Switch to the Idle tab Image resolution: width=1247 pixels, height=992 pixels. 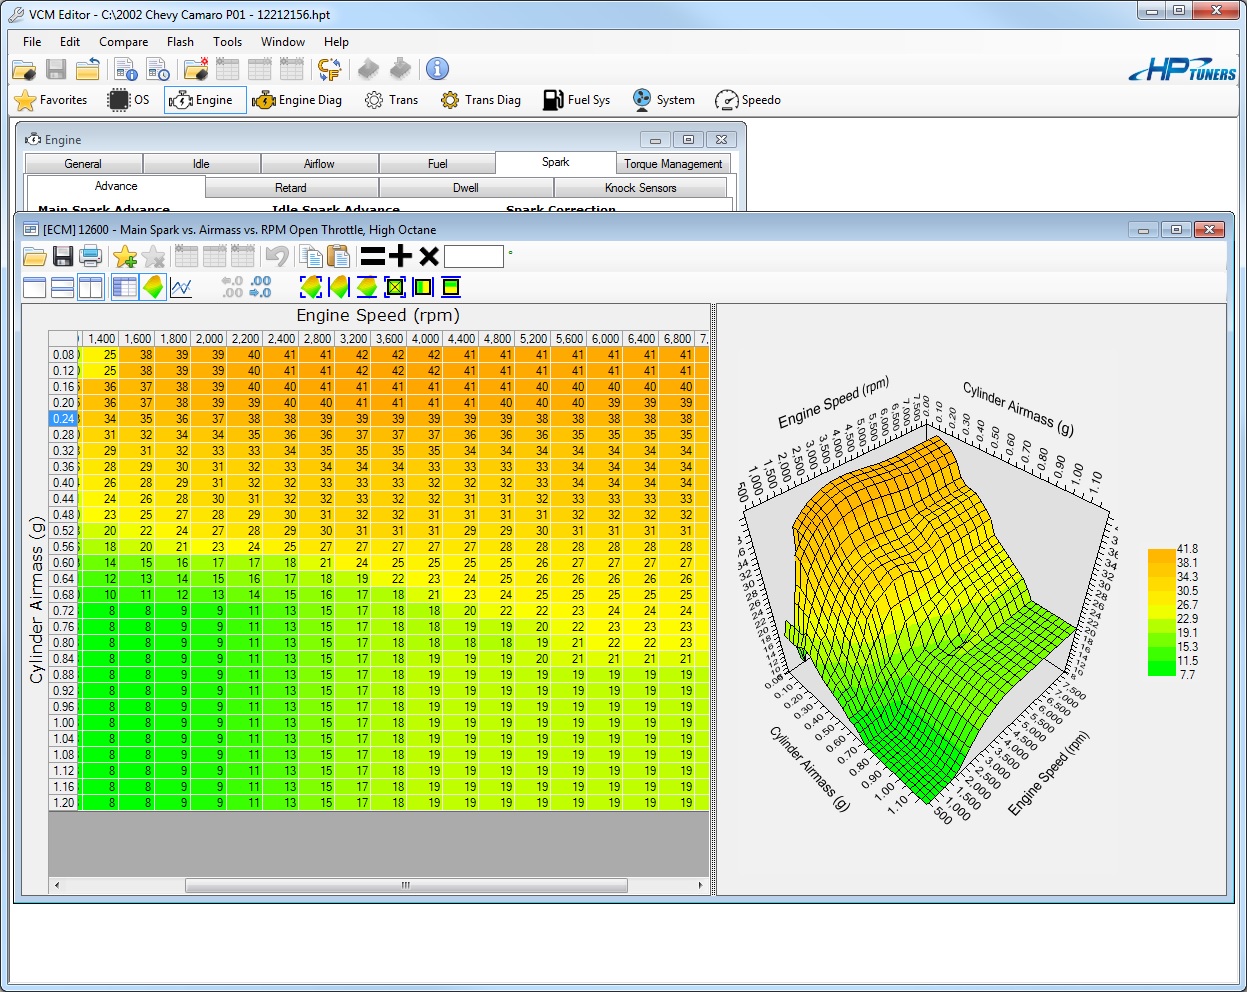201,164
